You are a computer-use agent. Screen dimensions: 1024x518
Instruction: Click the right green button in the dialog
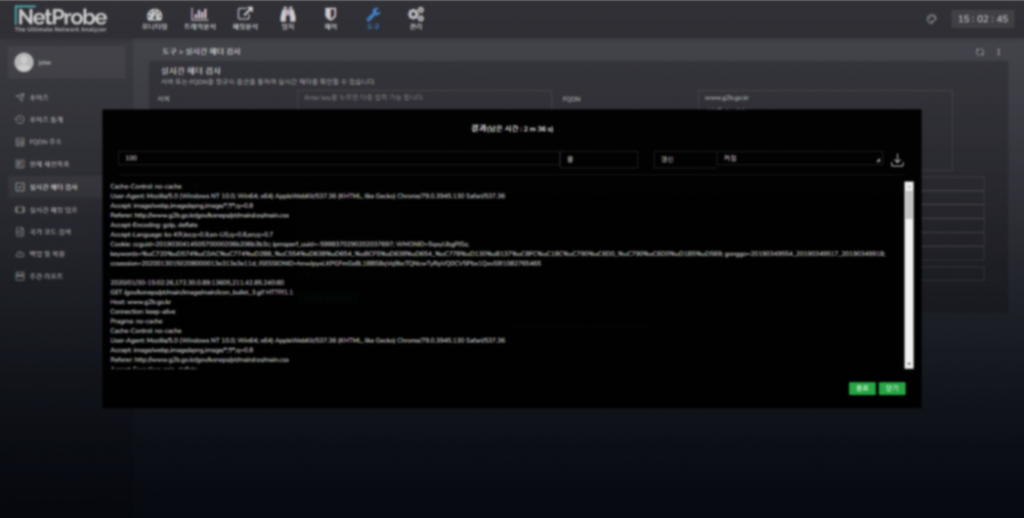click(892, 388)
